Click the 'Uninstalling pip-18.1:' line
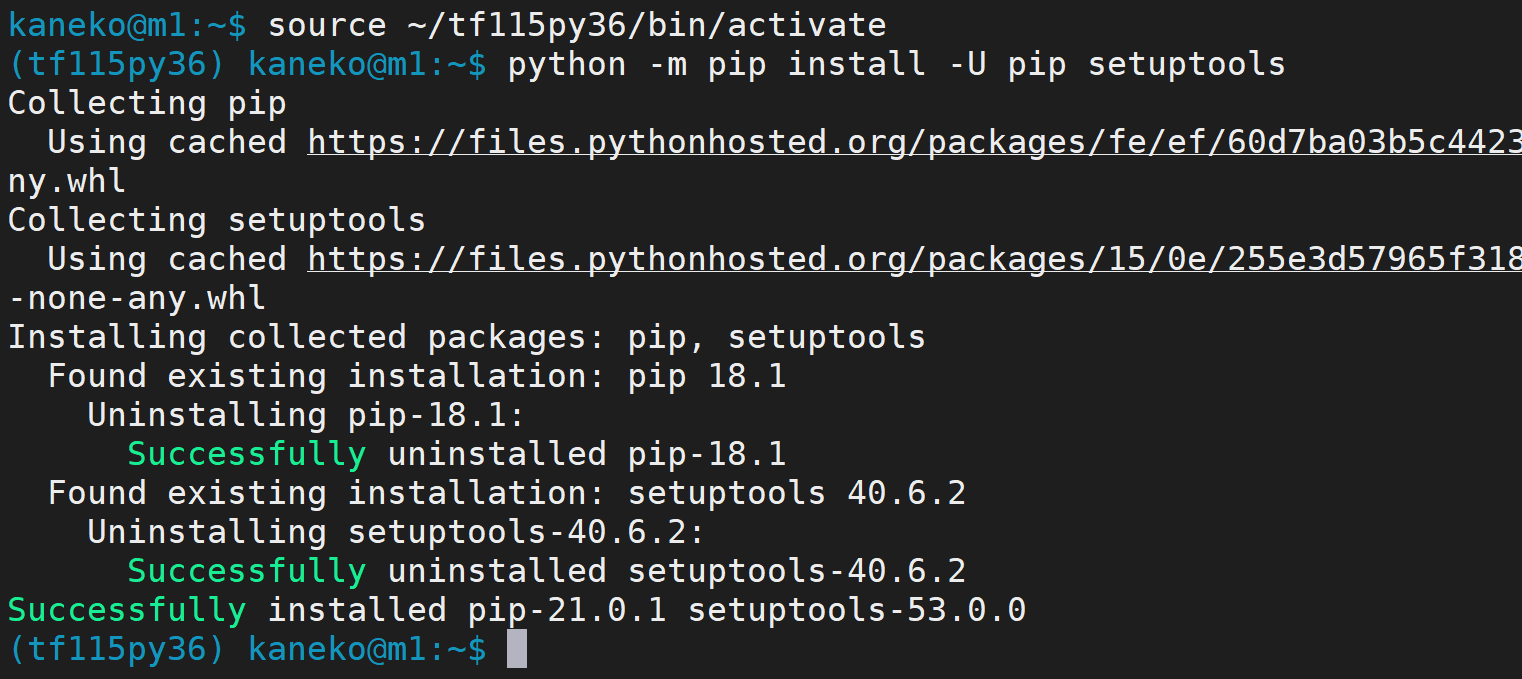The image size is (1522, 679). point(306,416)
